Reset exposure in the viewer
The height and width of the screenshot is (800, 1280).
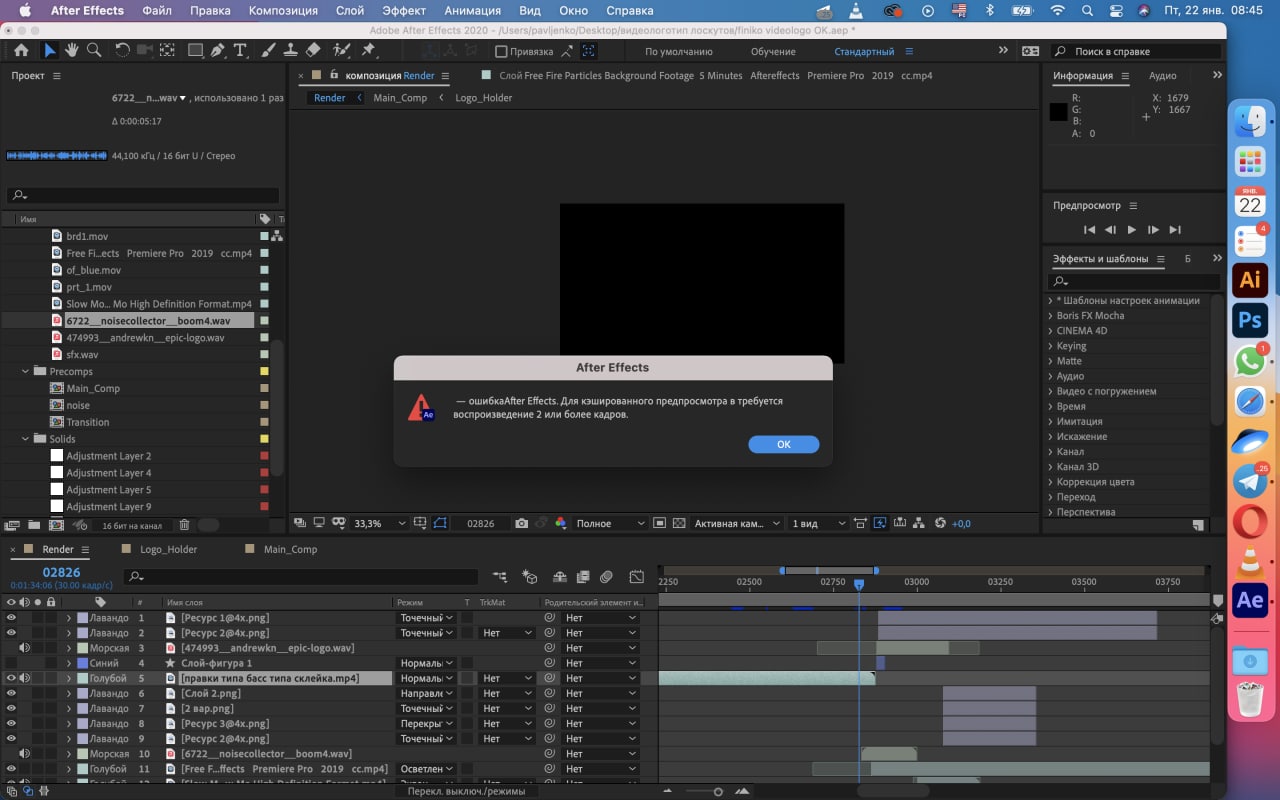click(x=940, y=523)
